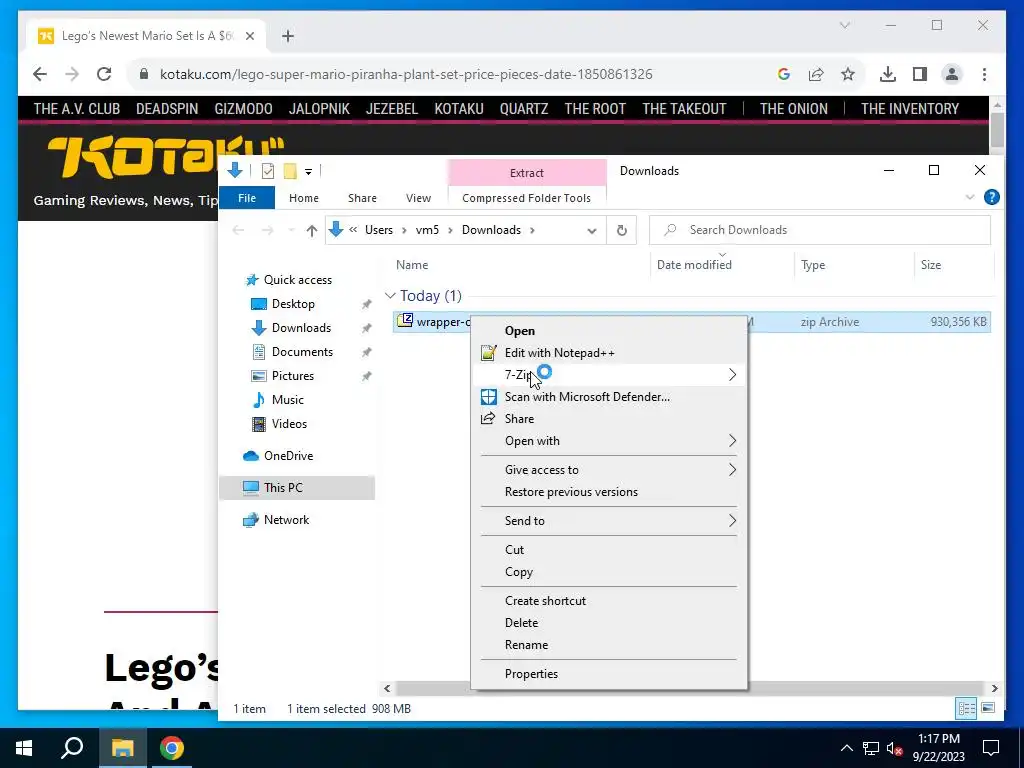Click the Chrome reload page icon
The width and height of the screenshot is (1024, 768).
point(104,74)
